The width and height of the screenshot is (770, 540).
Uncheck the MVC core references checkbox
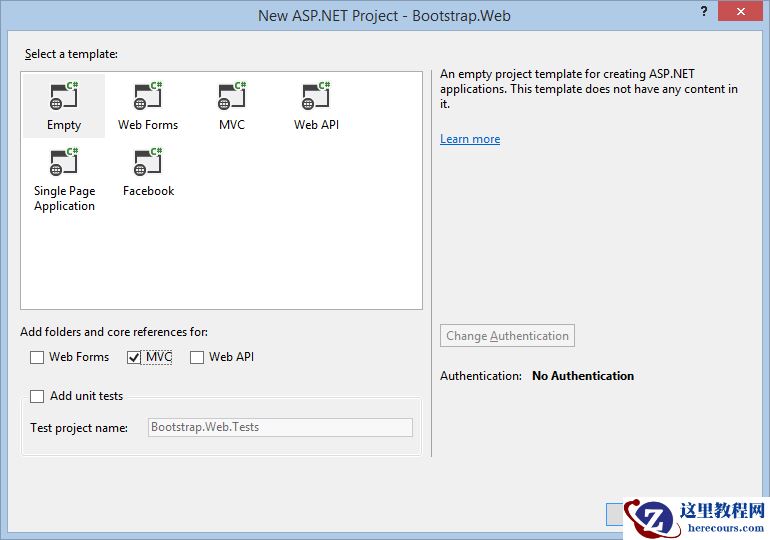click(x=134, y=357)
